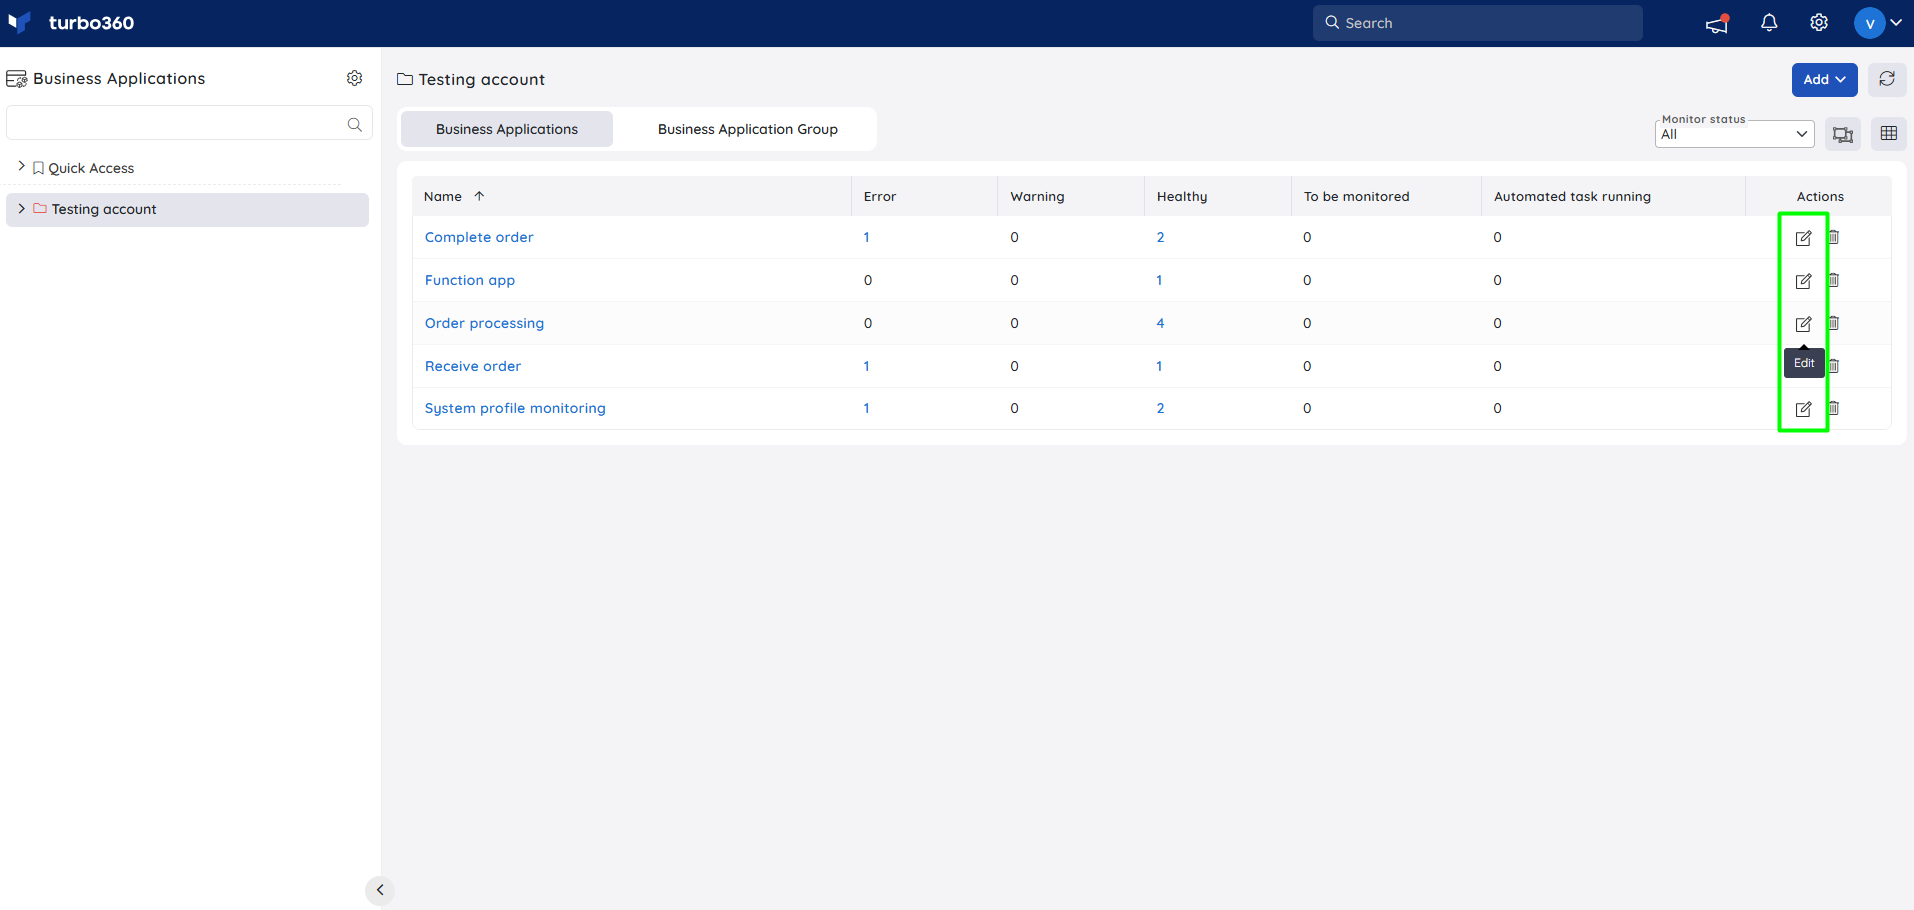The image size is (1914, 910).
Task: Open the Complete order link
Action: (479, 237)
